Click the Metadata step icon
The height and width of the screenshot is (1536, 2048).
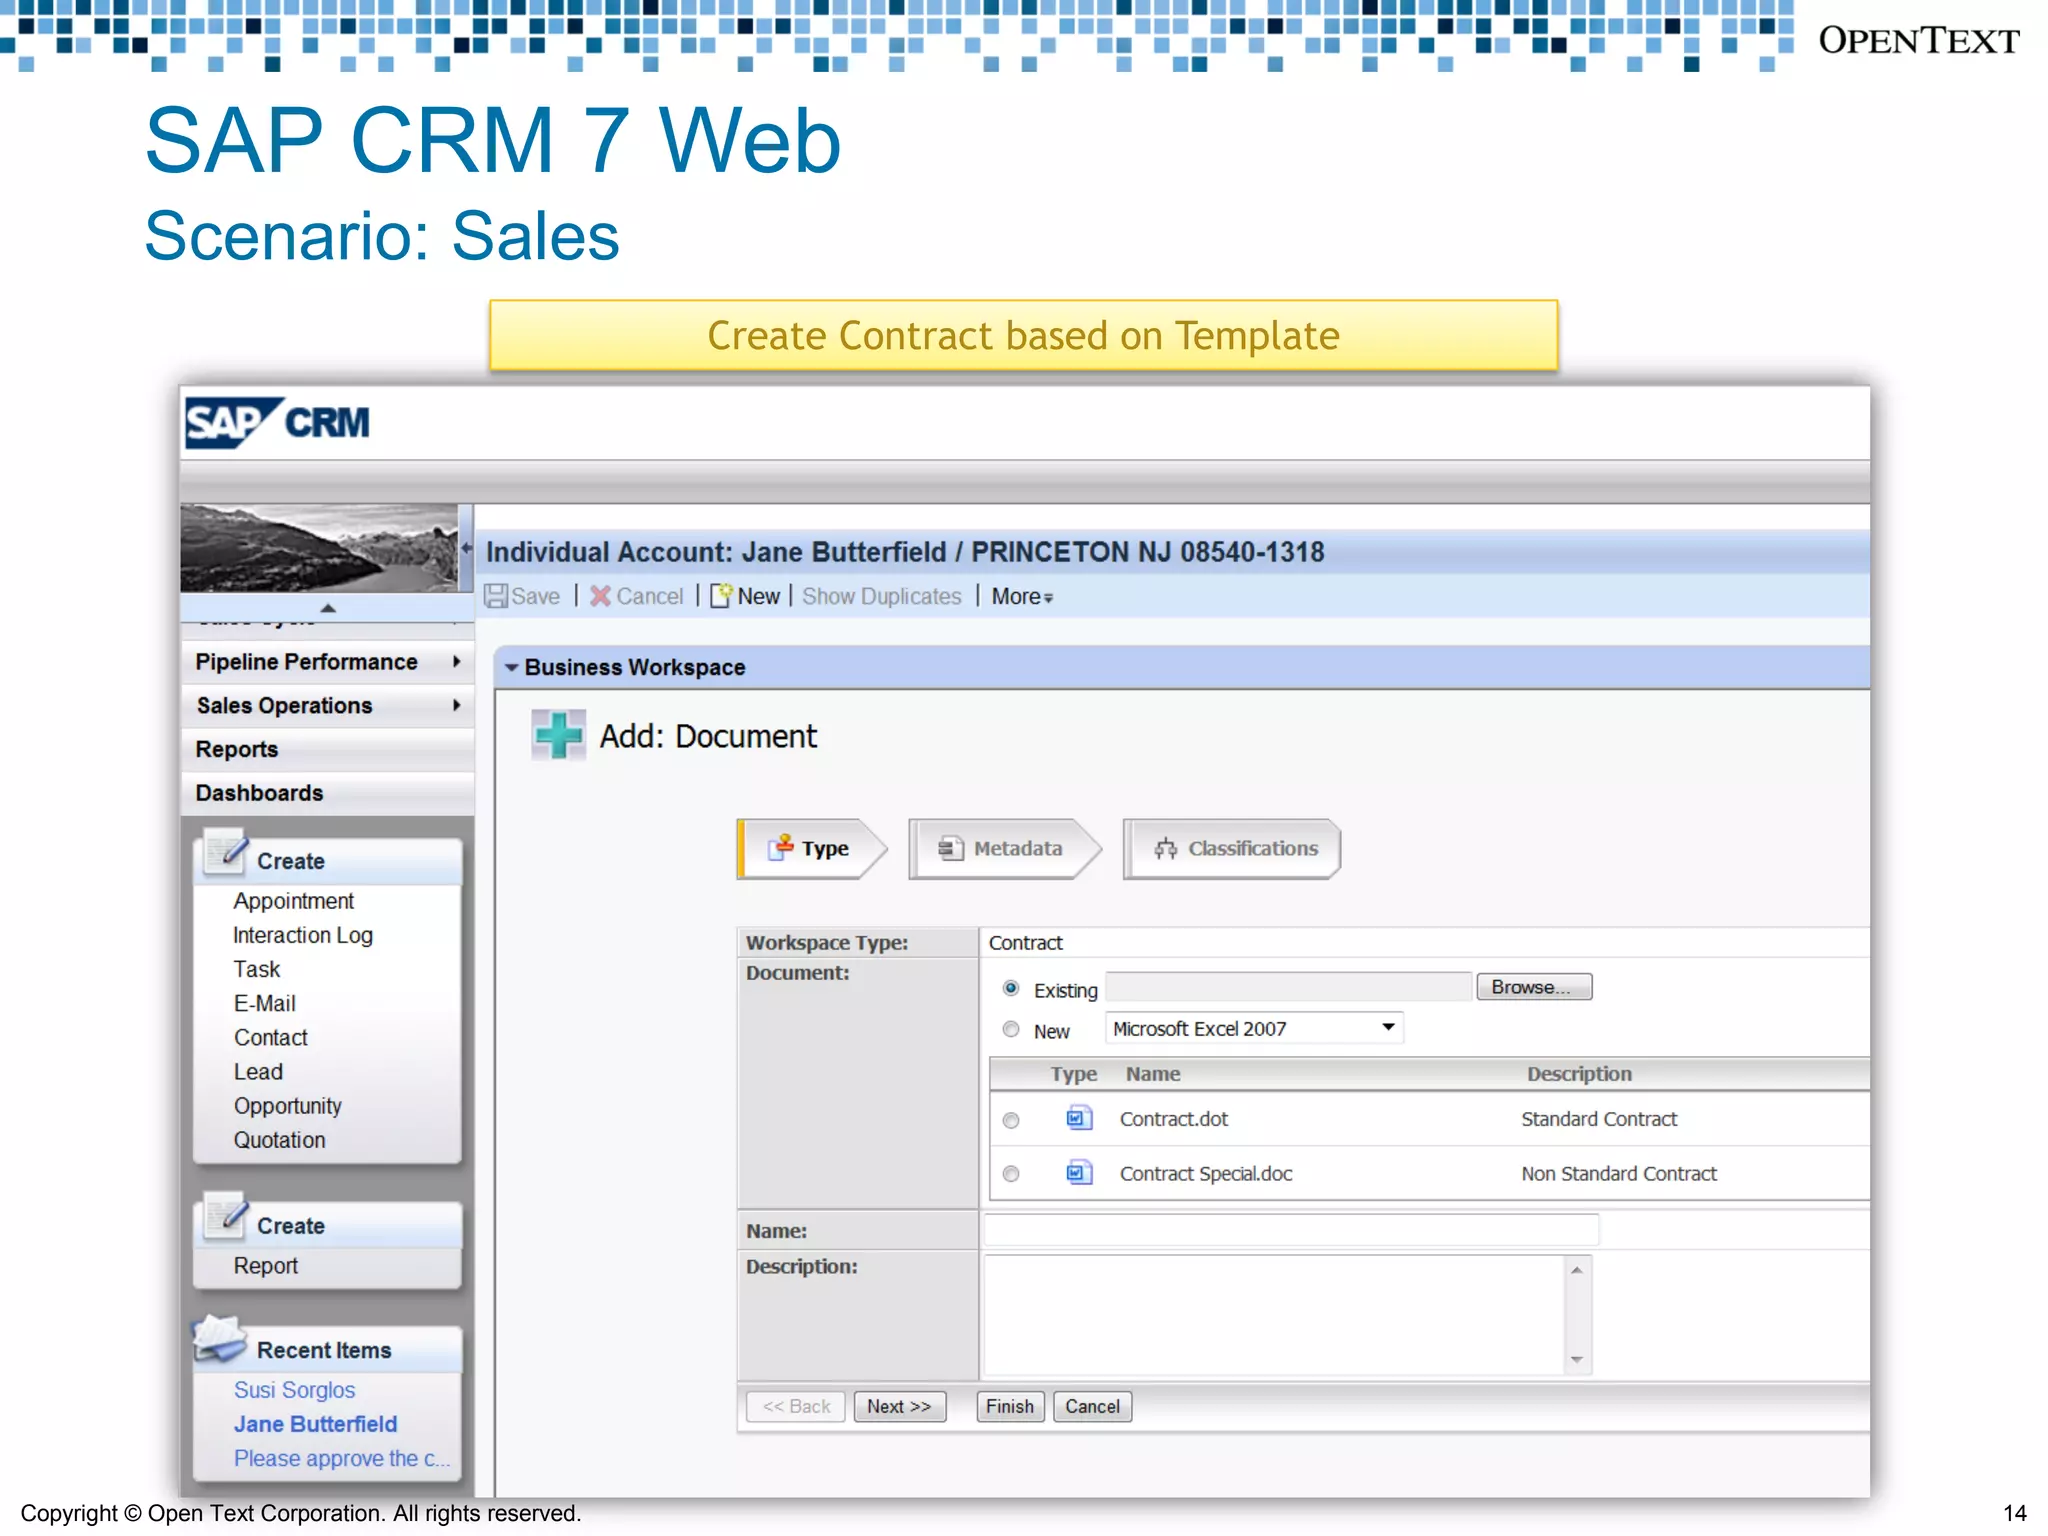click(950, 848)
